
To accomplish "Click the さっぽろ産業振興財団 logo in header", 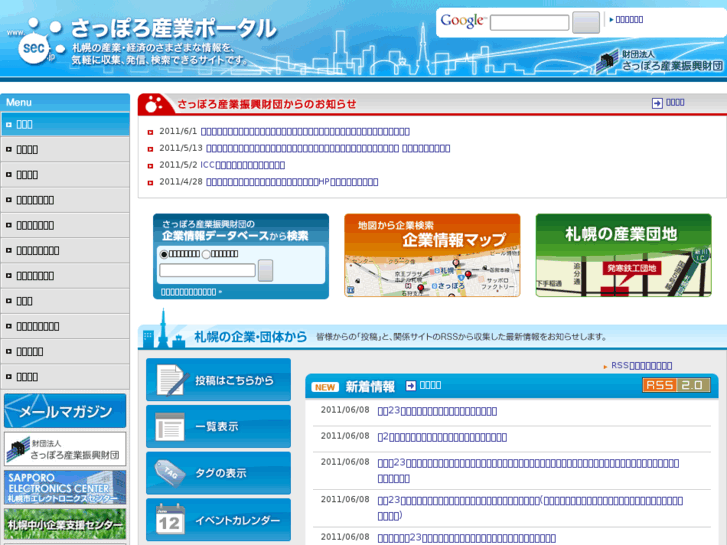I will (x=659, y=60).
